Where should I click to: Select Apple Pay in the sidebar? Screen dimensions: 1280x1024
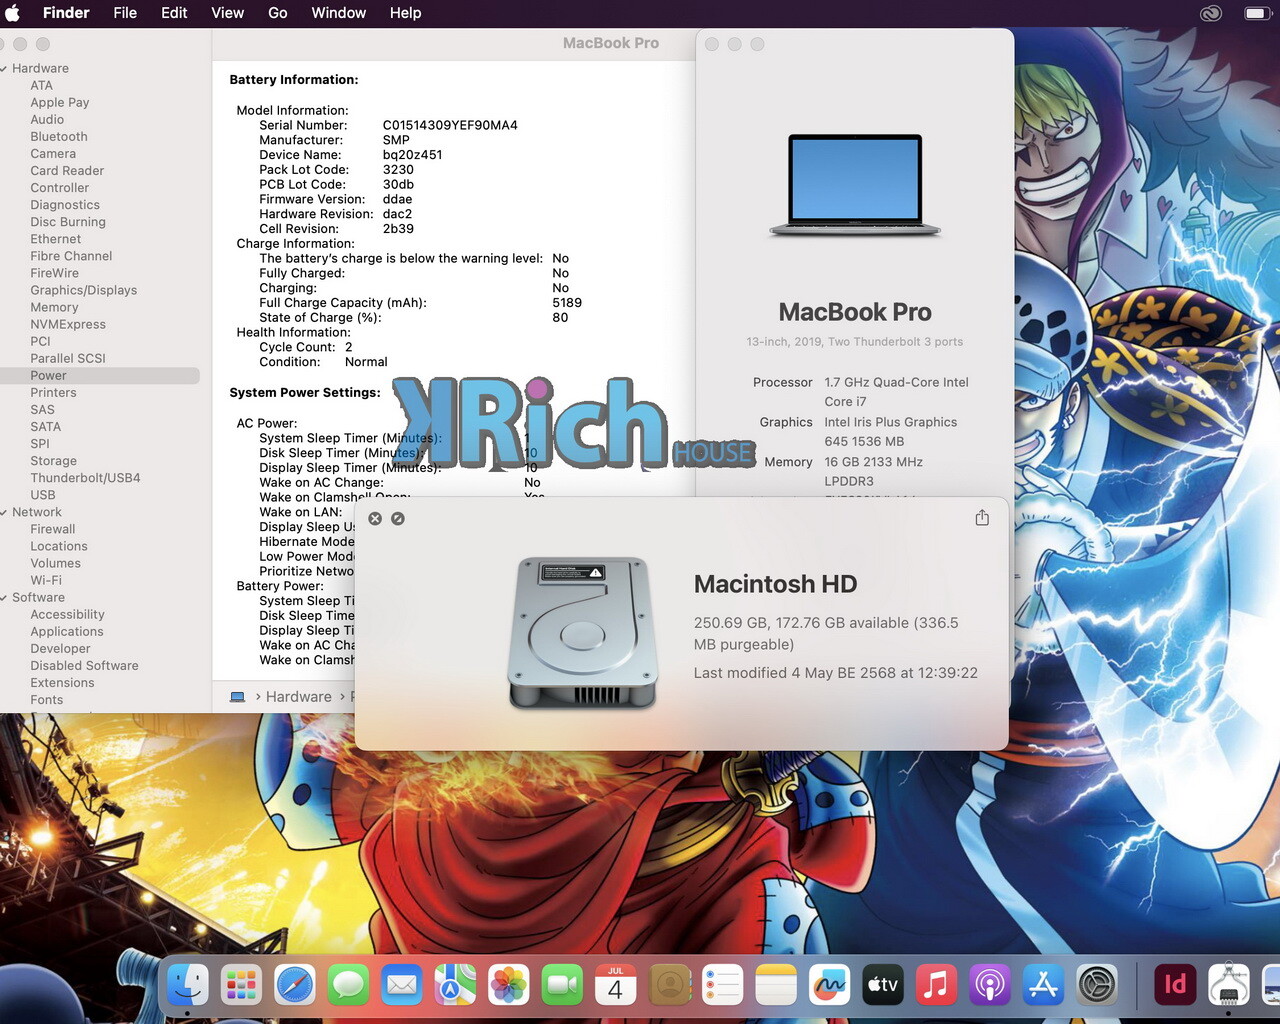[60, 103]
